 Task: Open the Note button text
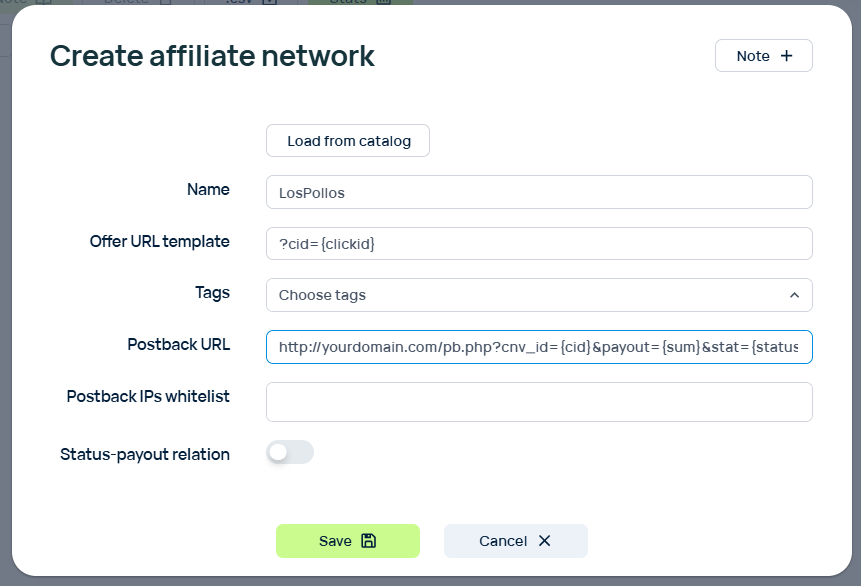(752, 56)
